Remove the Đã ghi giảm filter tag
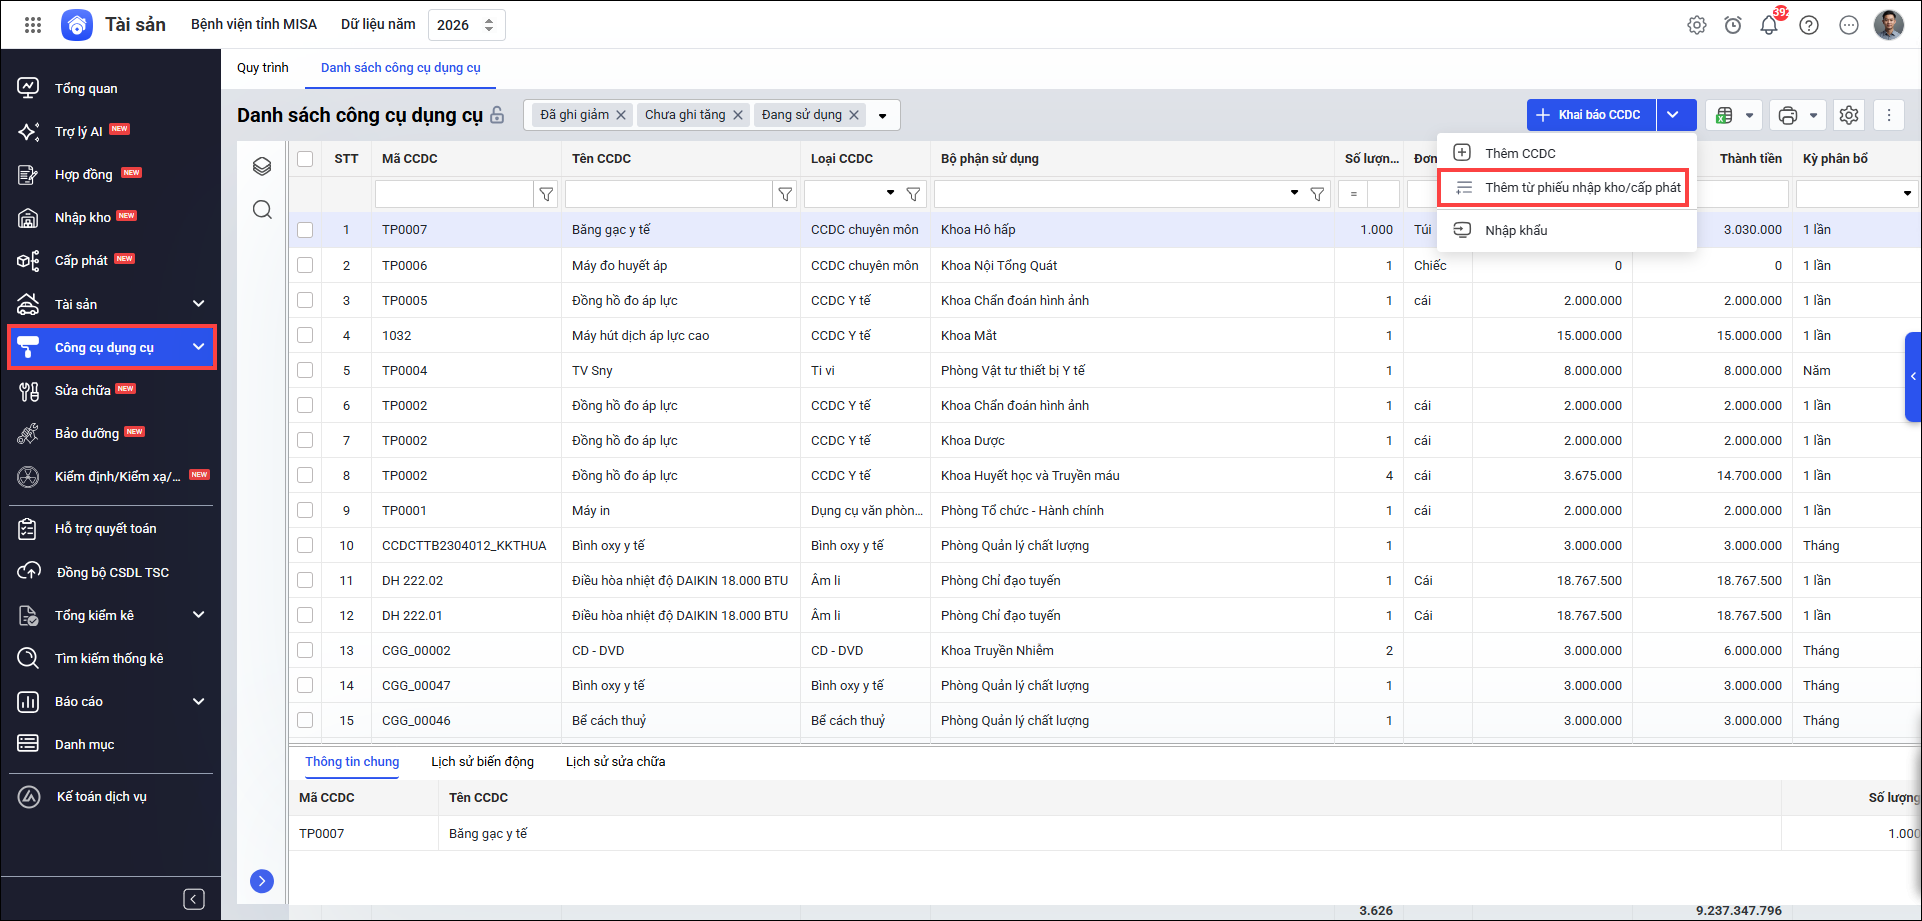The height and width of the screenshot is (921, 1922). pyautogui.click(x=621, y=115)
